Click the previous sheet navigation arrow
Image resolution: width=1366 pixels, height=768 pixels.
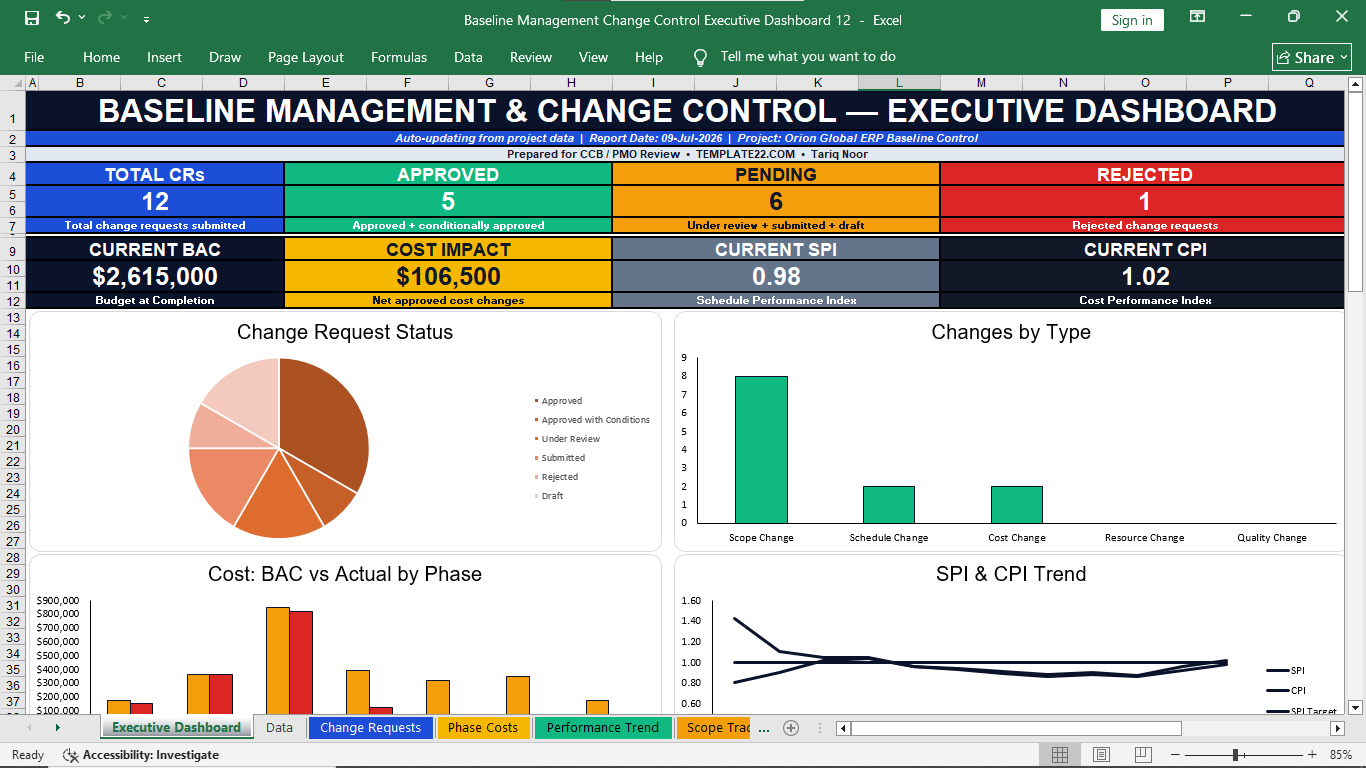click(x=29, y=727)
